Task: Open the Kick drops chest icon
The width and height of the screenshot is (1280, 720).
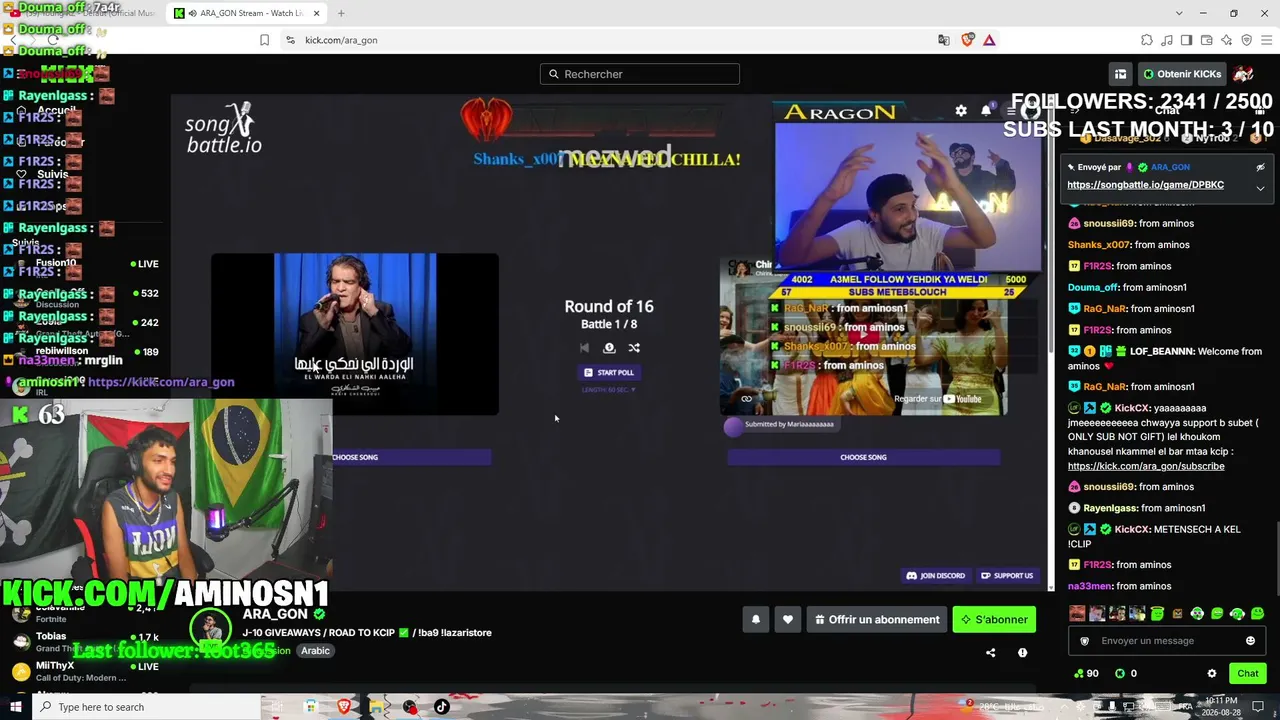Action: (1120, 74)
